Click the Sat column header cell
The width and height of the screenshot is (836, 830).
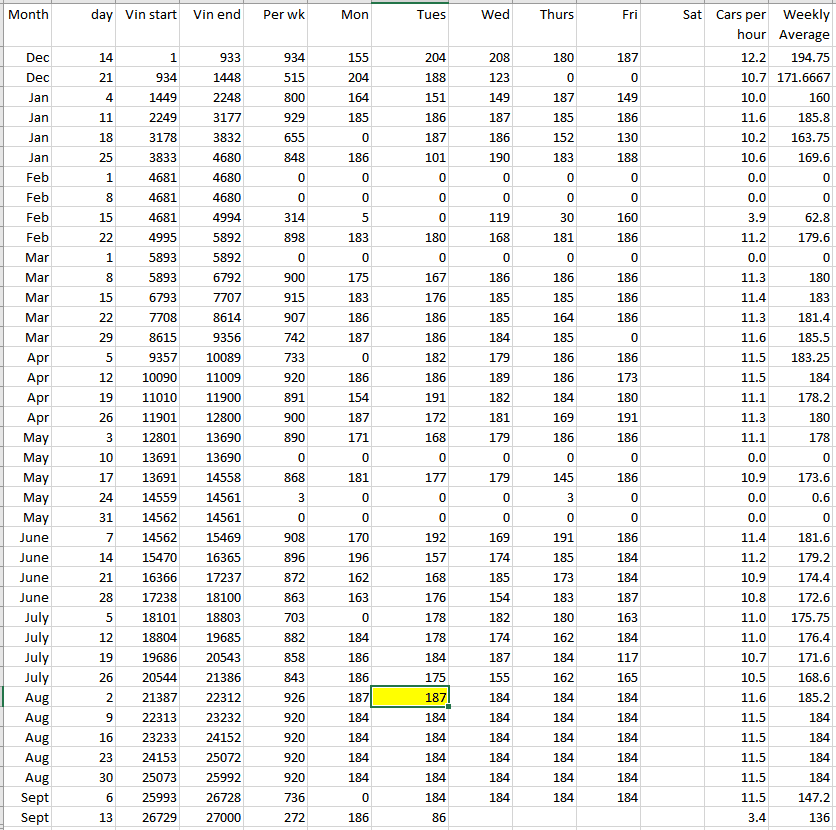pyautogui.click(x=675, y=15)
